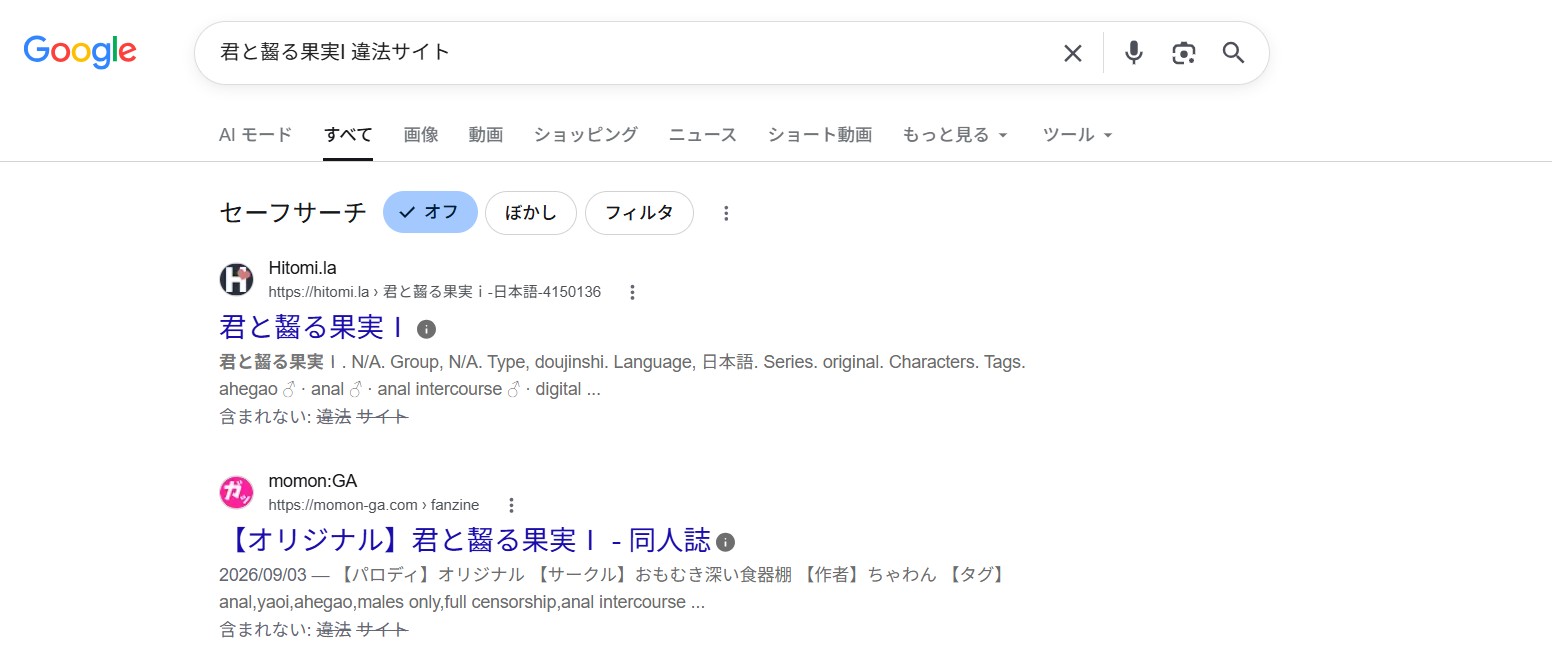Click the Google logo
Screen dimensions: 1552x652
[x=80, y=52]
